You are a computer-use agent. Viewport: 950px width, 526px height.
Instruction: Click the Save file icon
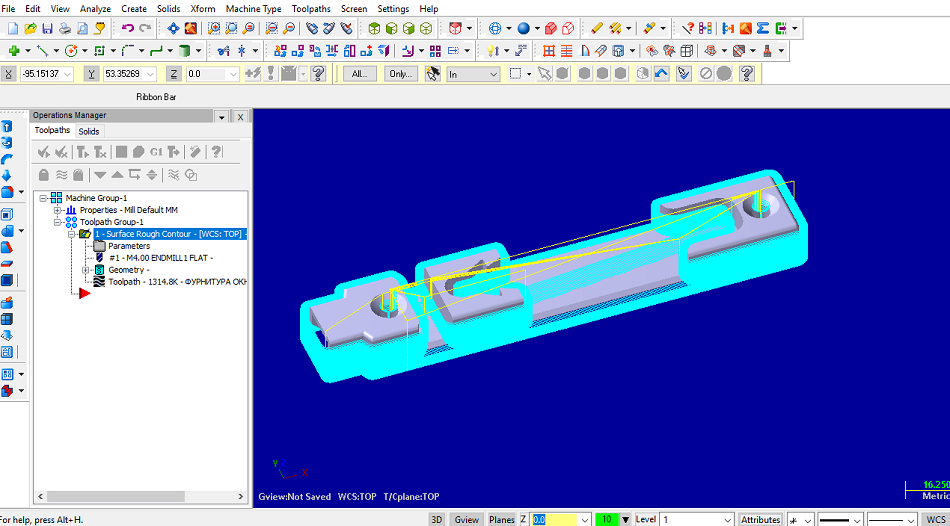49,28
